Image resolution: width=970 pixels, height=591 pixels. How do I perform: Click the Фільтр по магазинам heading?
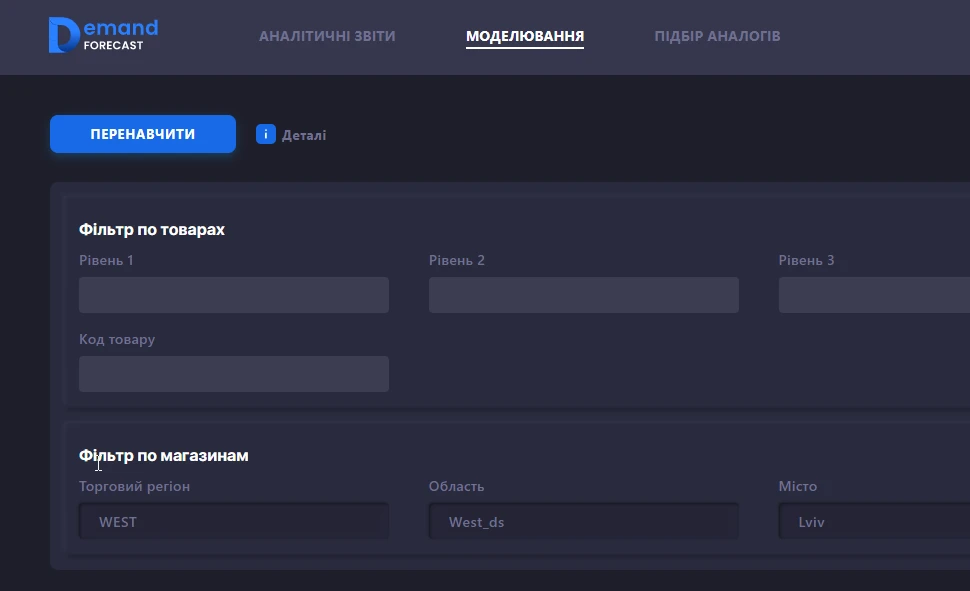pyautogui.click(x=164, y=456)
